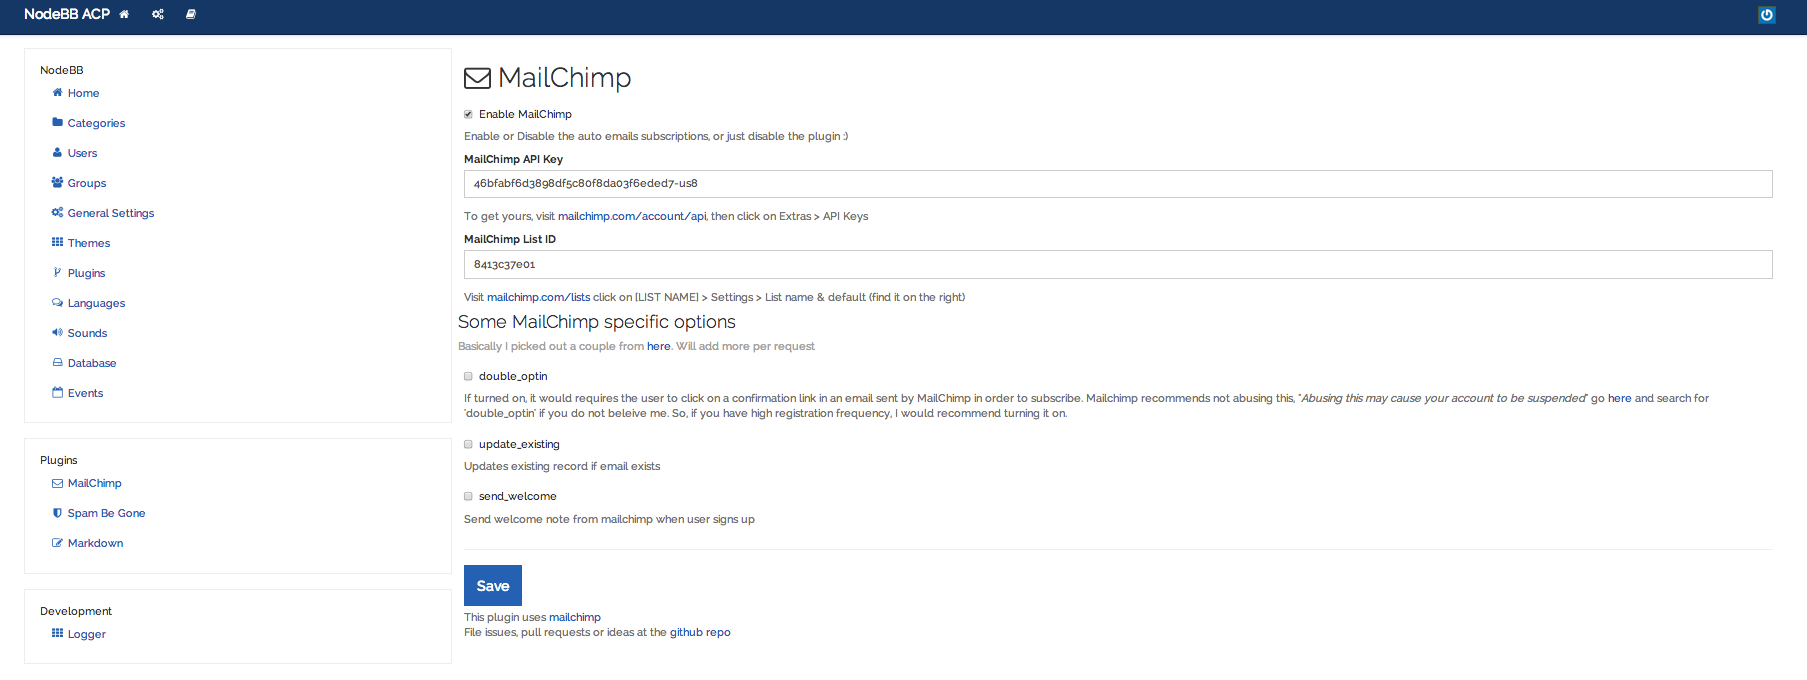Click into the MailChimp API Key field
Viewport: 1807px width, 680px height.
click(1117, 184)
